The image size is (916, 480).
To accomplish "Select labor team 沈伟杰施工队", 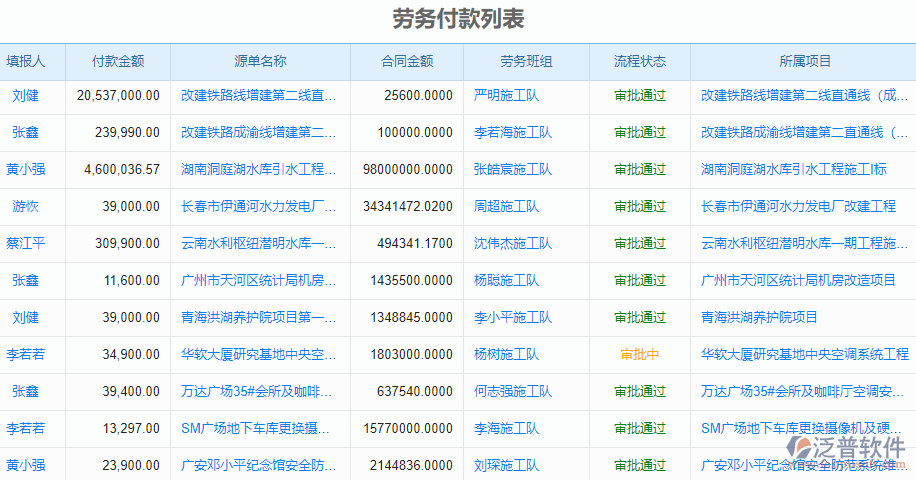I will coord(512,244).
